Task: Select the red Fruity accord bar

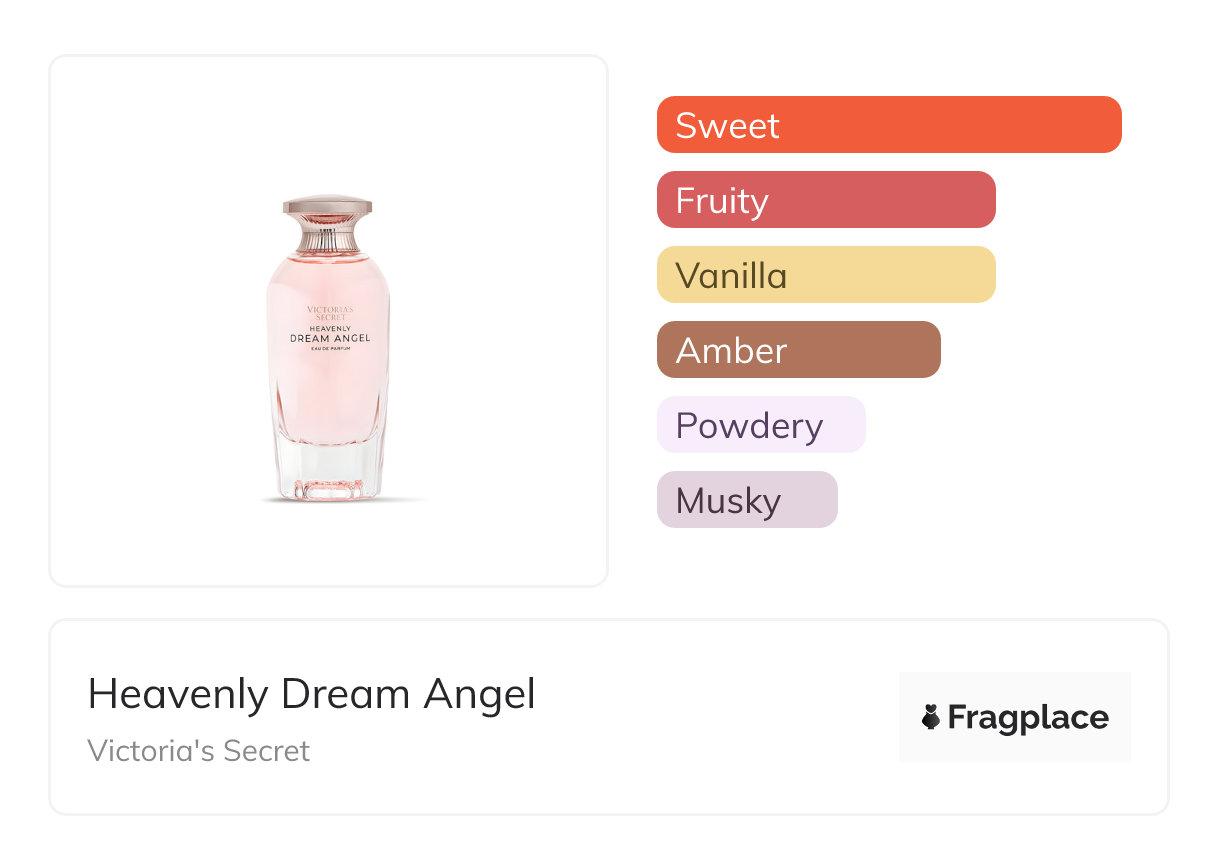Action: (x=825, y=200)
